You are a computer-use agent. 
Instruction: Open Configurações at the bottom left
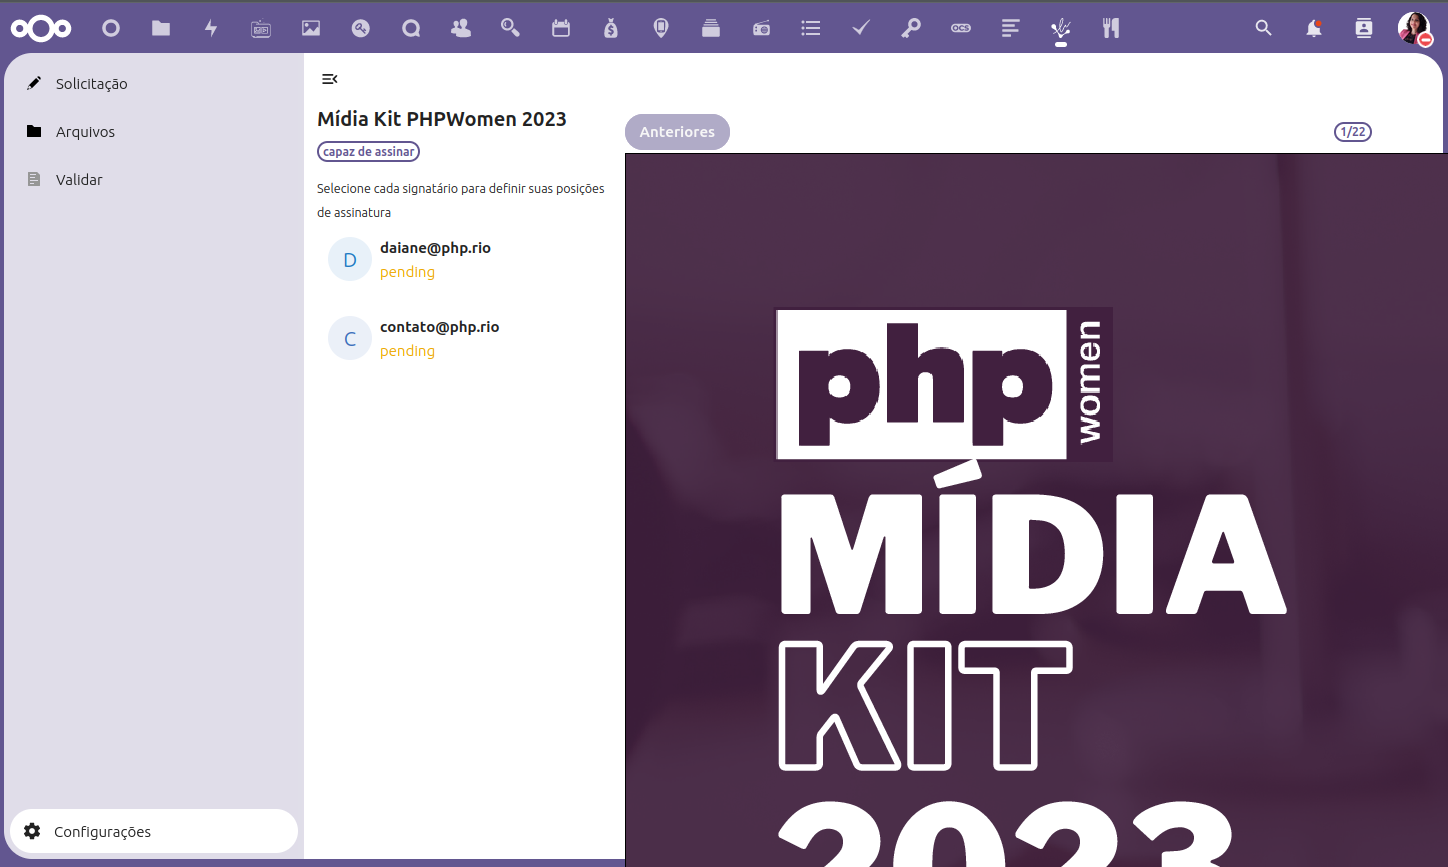[153, 832]
